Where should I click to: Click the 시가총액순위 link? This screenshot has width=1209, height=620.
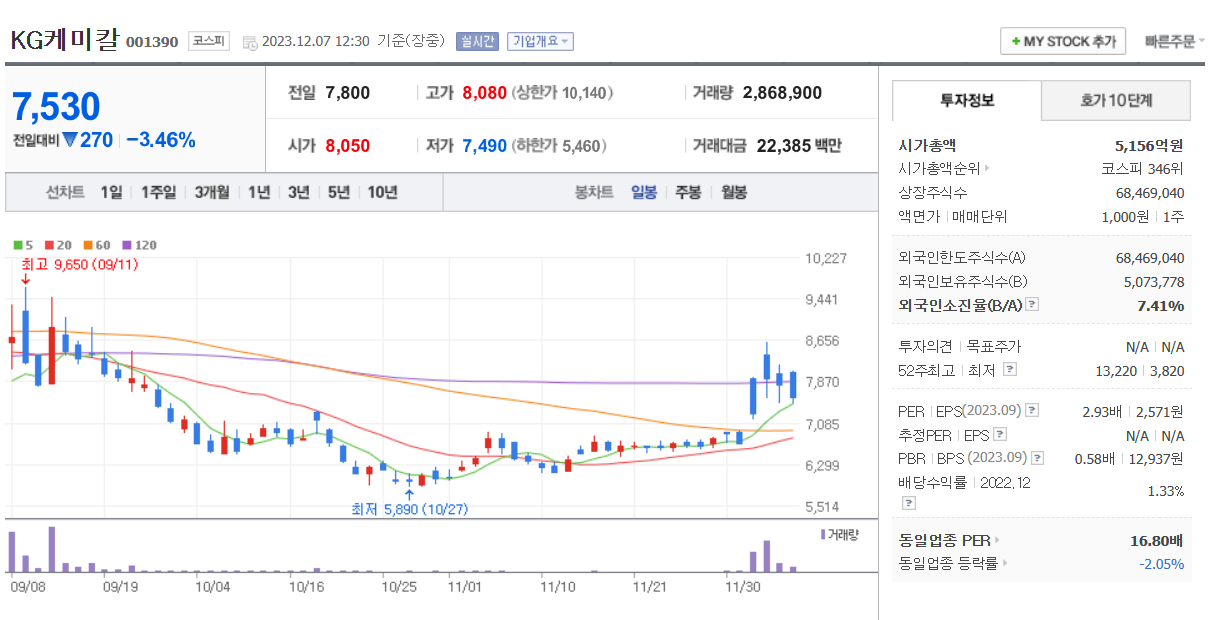(x=939, y=169)
